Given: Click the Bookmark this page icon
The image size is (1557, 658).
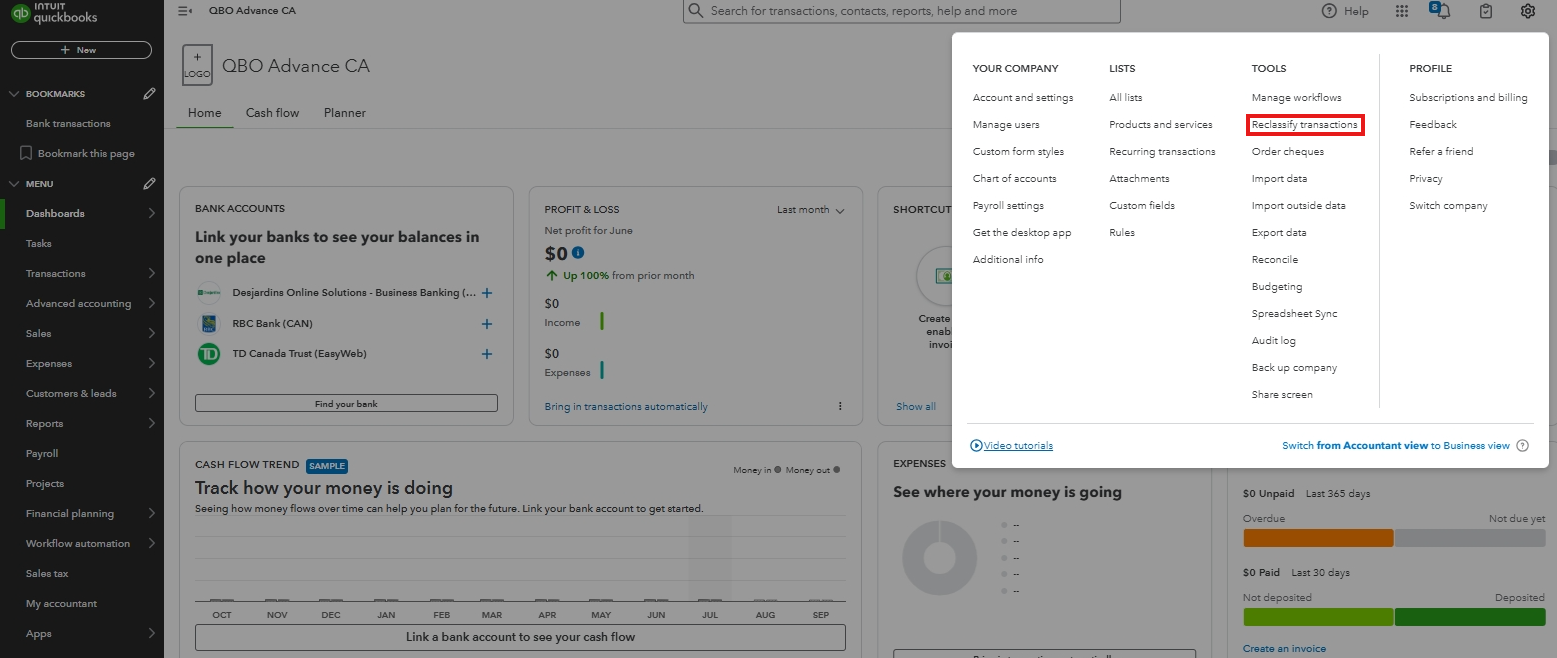Looking at the screenshot, I should tap(27, 154).
